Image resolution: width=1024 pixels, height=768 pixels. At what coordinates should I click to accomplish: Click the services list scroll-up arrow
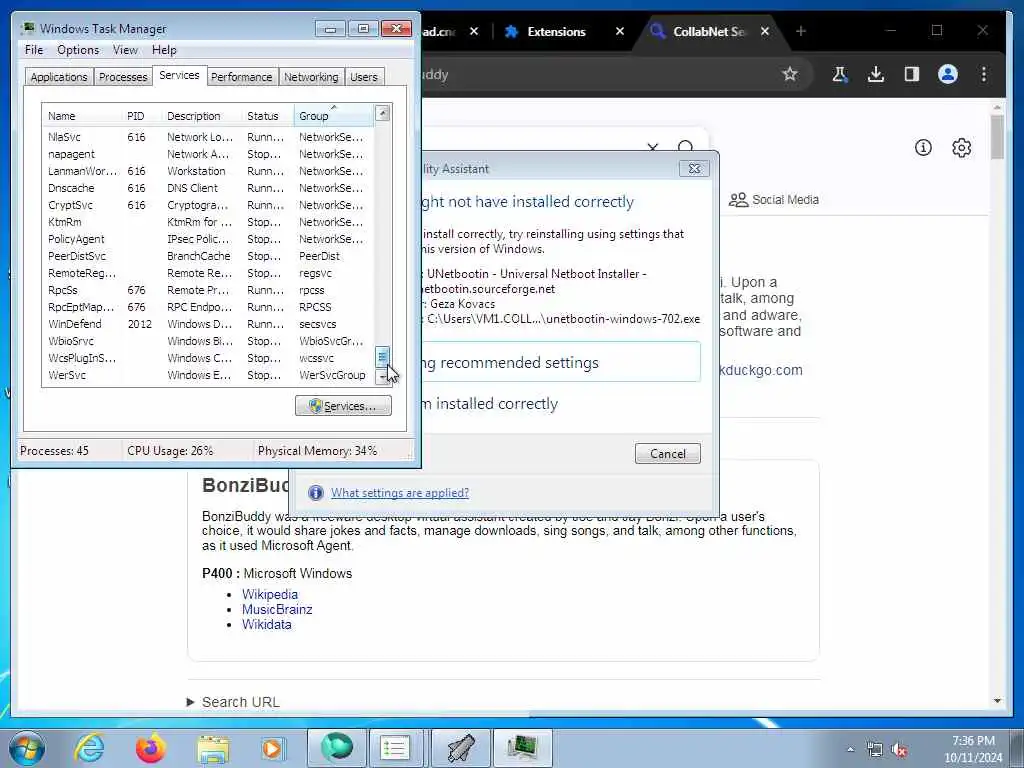click(x=383, y=113)
